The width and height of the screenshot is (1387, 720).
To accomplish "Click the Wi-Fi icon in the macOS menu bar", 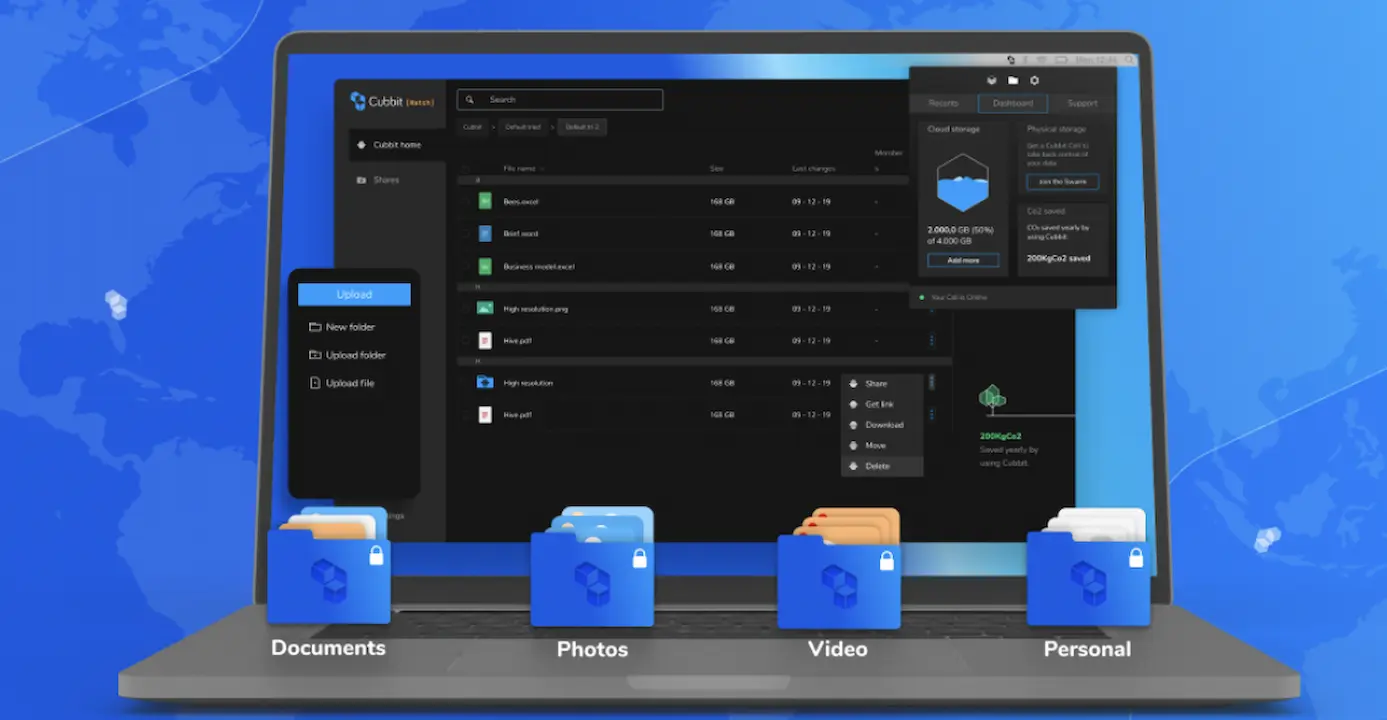I will tap(1040, 61).
